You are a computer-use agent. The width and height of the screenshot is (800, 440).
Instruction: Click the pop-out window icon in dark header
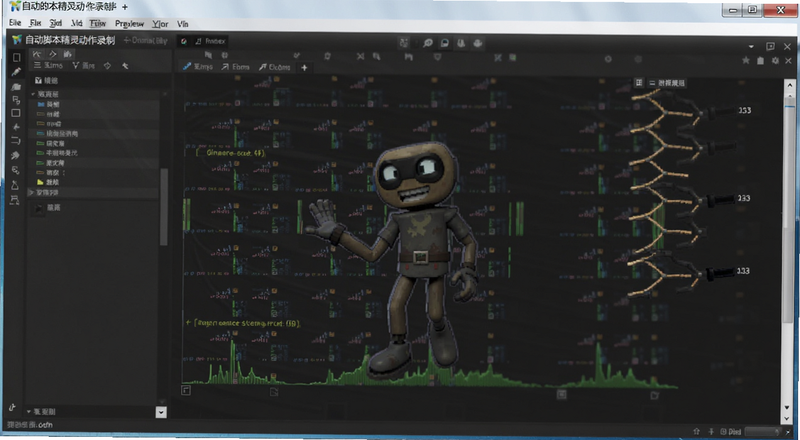click(x=770, y=46)
